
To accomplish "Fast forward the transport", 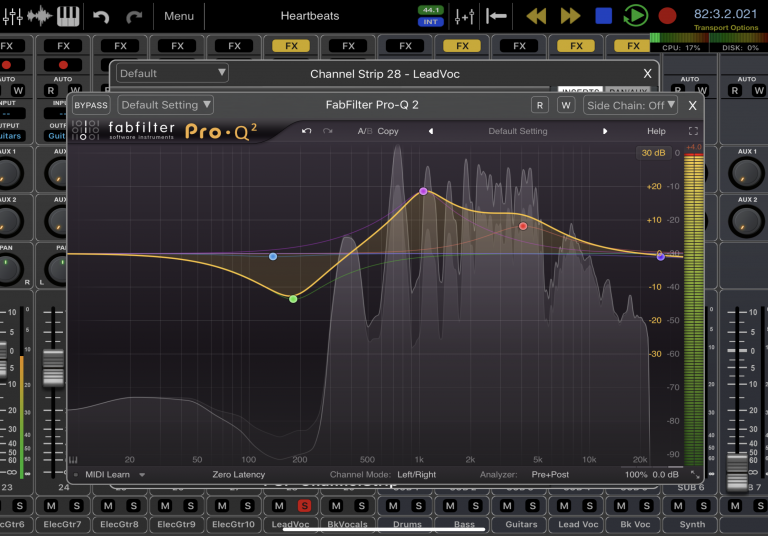I will tap(570, 16).
